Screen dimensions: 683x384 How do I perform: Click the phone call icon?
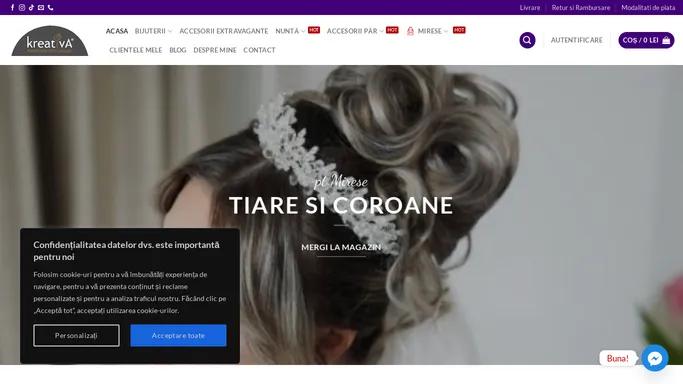(51, 7)
